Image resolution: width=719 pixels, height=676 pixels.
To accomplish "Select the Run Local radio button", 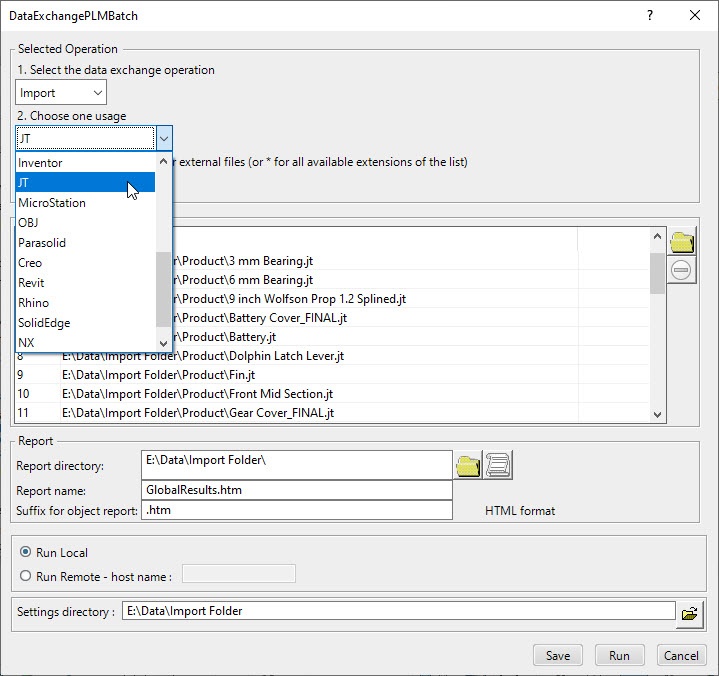I will coord(25,552).
